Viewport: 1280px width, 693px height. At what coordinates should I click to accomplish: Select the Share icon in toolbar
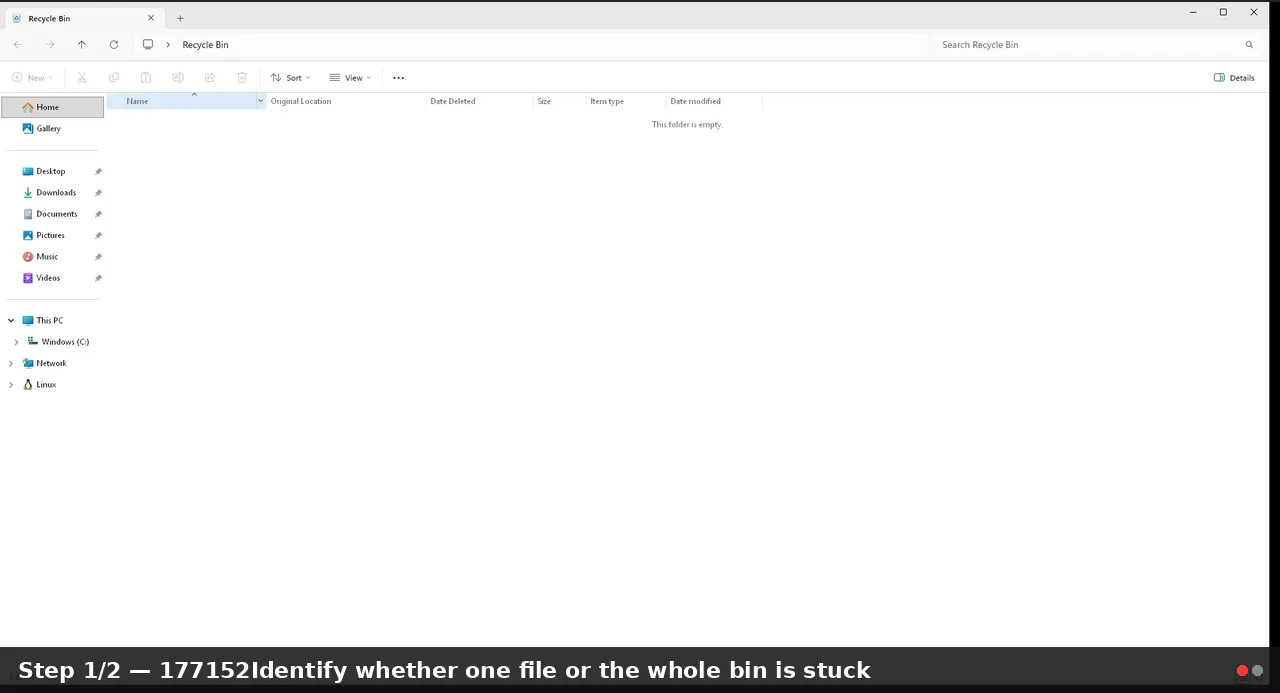tap(210, 78)
